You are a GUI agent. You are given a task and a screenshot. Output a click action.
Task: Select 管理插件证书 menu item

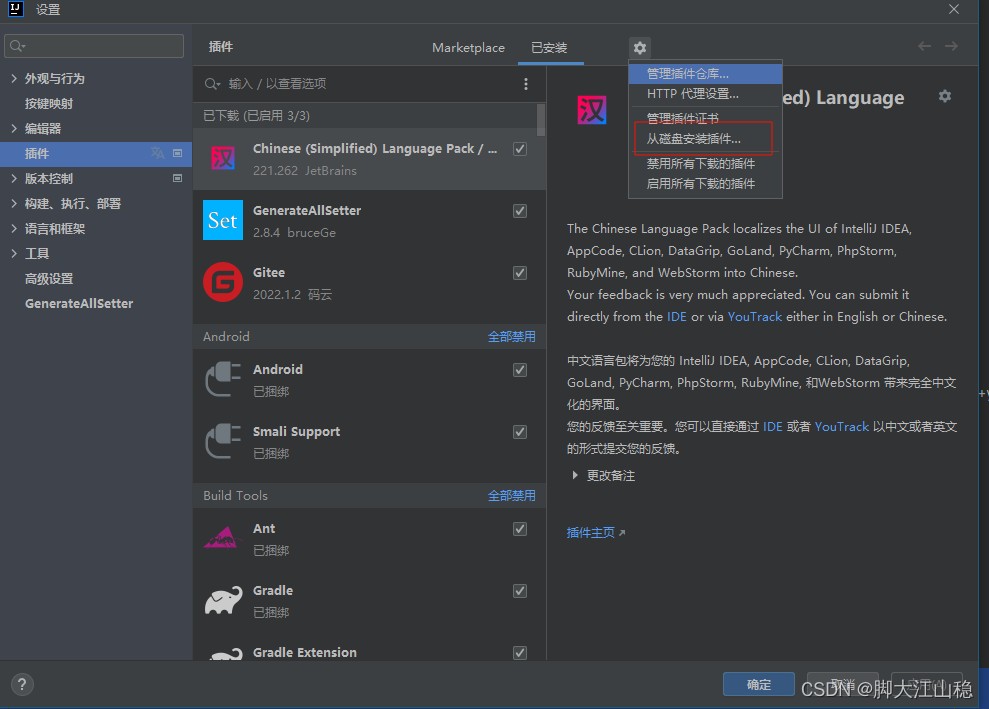pos(705,118)
